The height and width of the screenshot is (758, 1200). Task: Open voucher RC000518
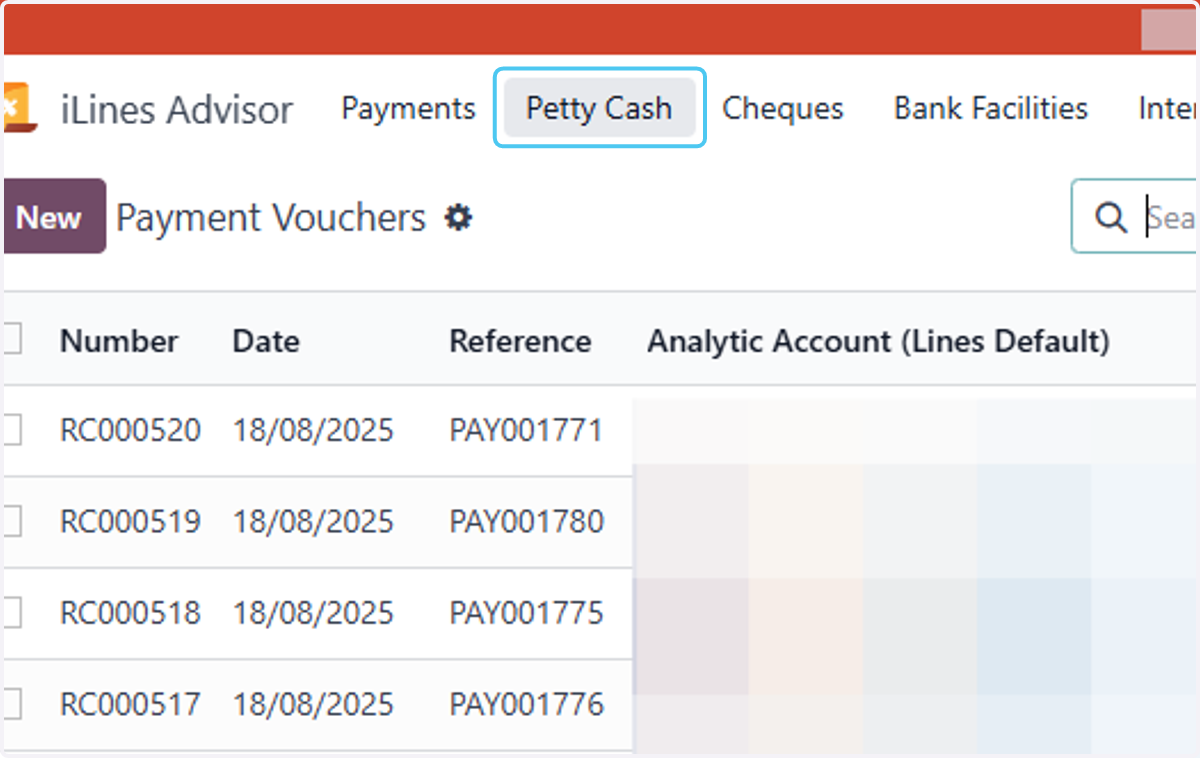point(130,612)
